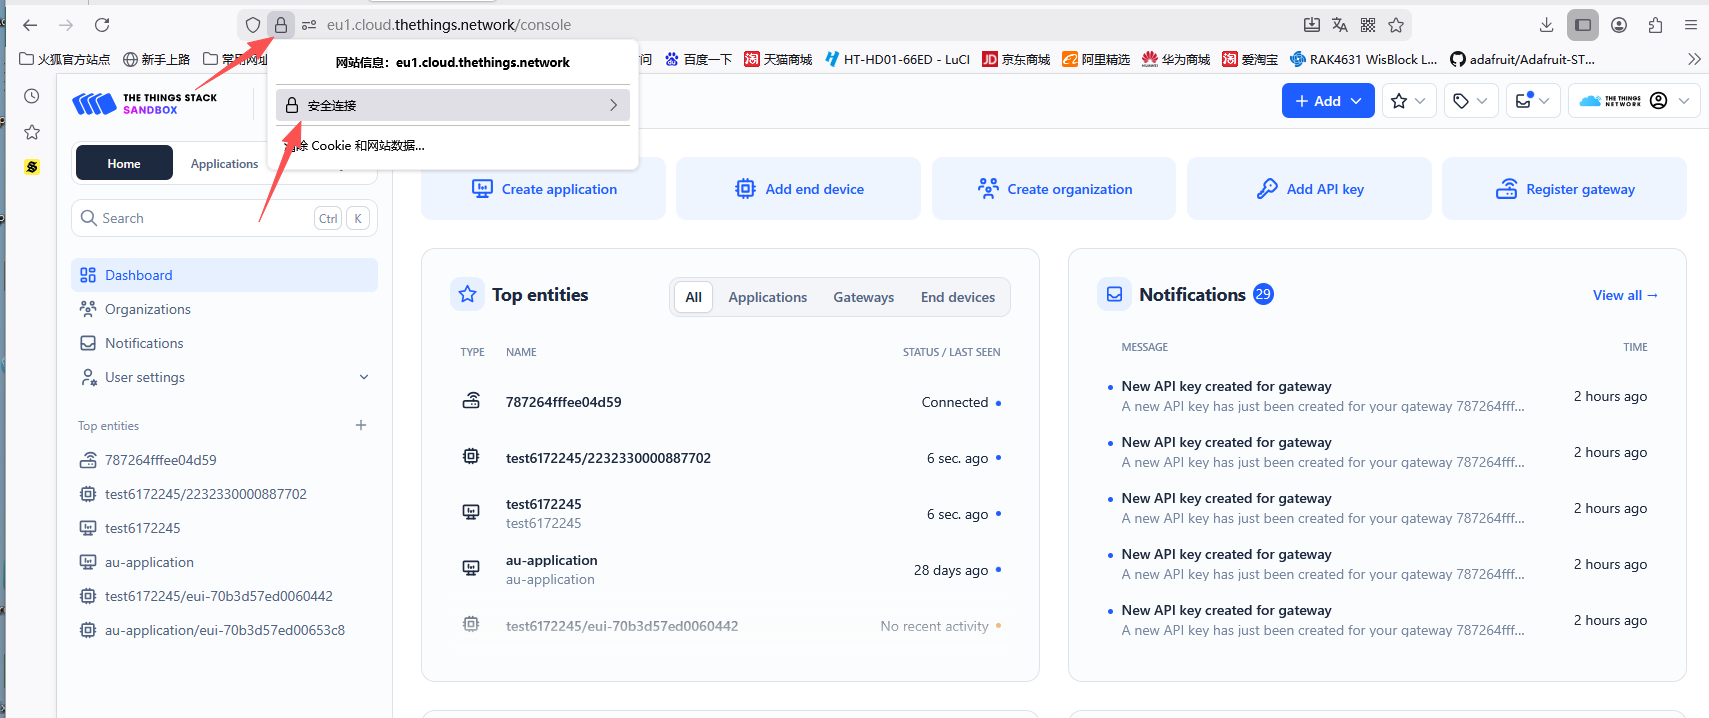Open Organizations in the sidebar

(147, 309)
